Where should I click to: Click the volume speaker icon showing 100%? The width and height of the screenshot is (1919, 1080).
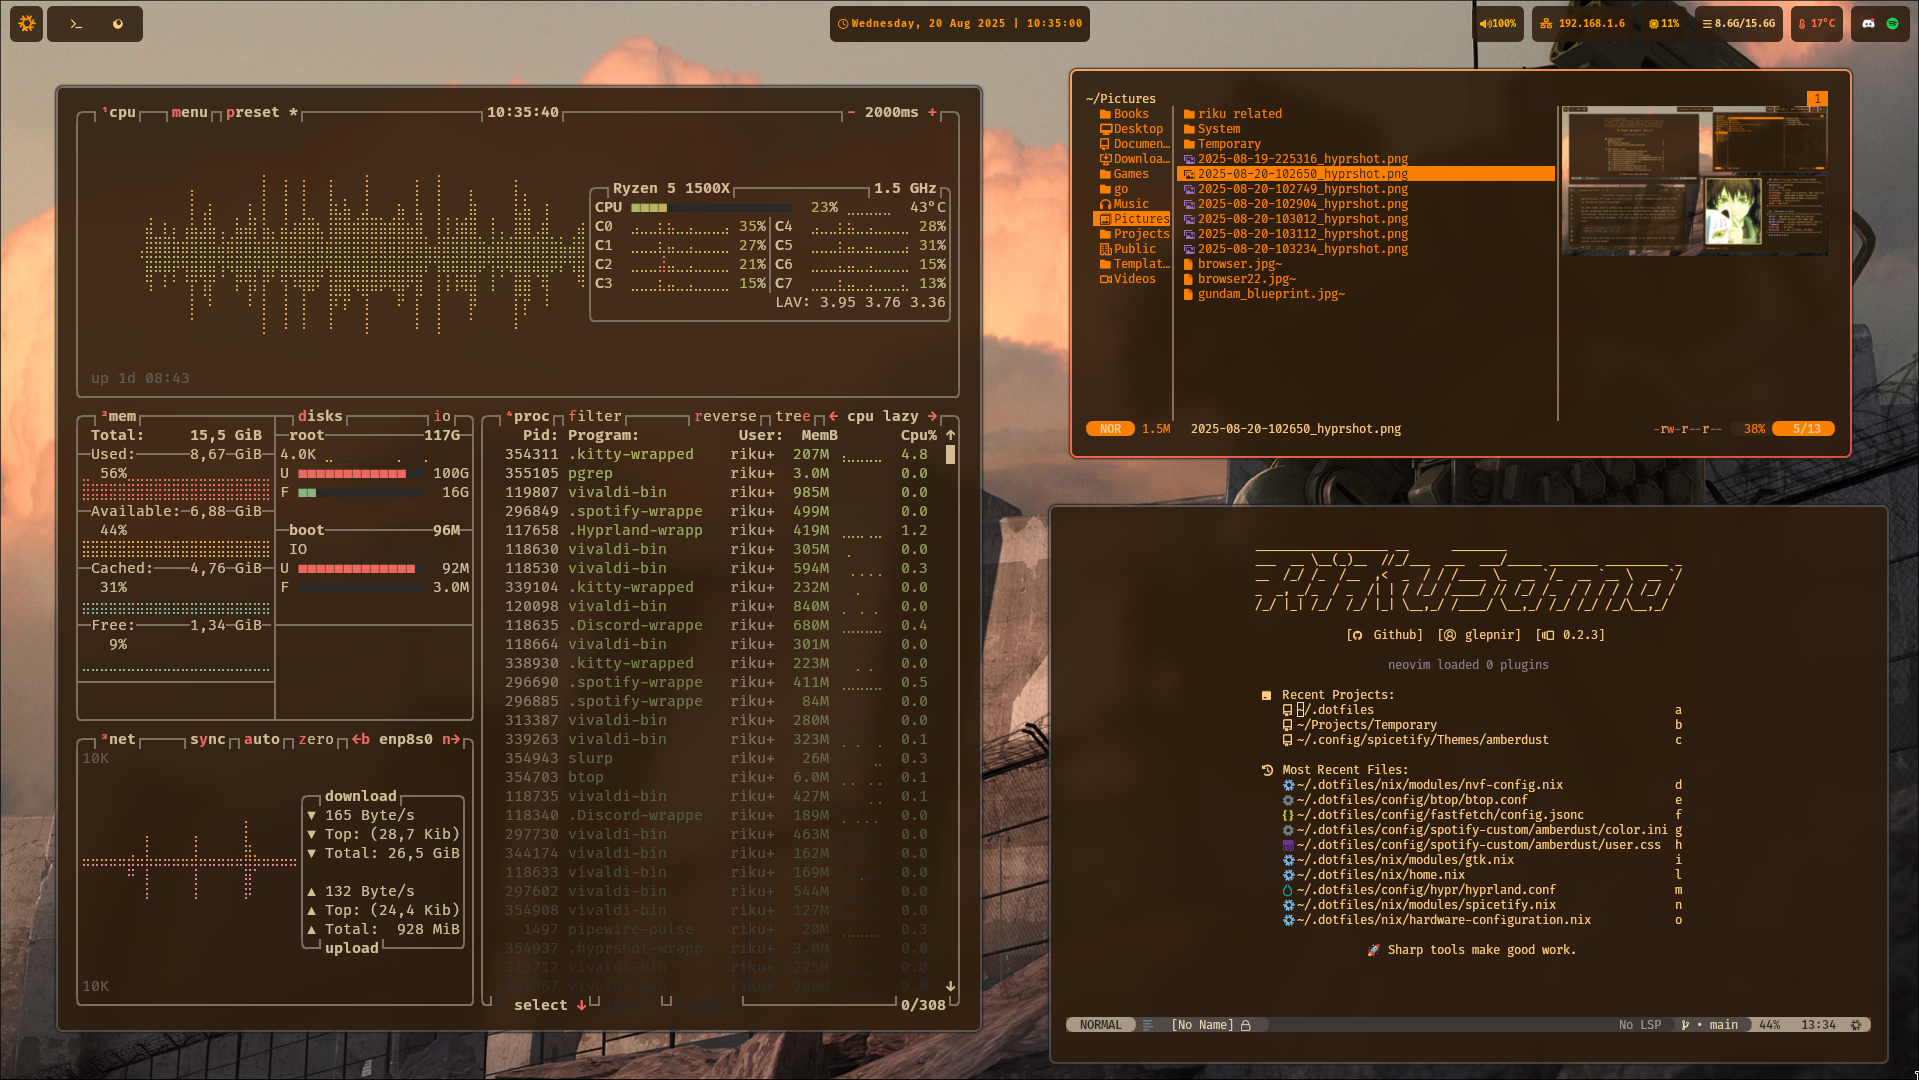pyautogui.click(x=1485, y=24)
